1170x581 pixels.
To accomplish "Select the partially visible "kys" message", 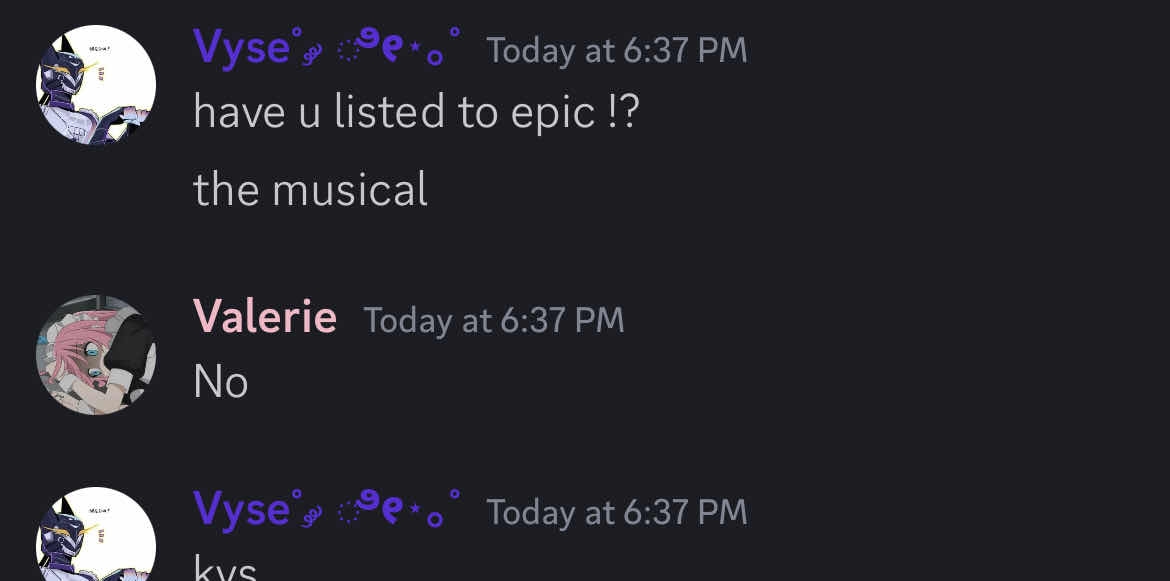I will pos(225,571).
